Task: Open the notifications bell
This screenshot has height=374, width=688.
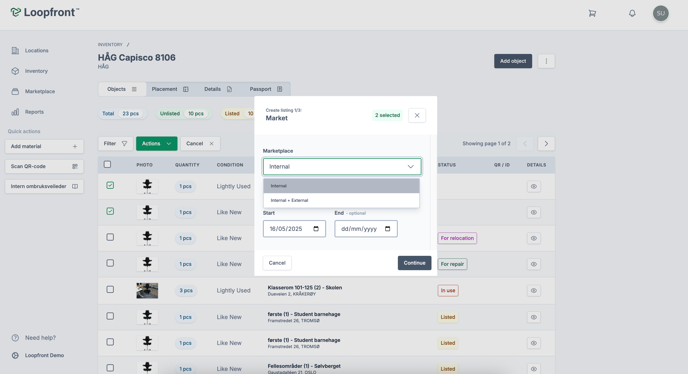Action: (632, 14)
